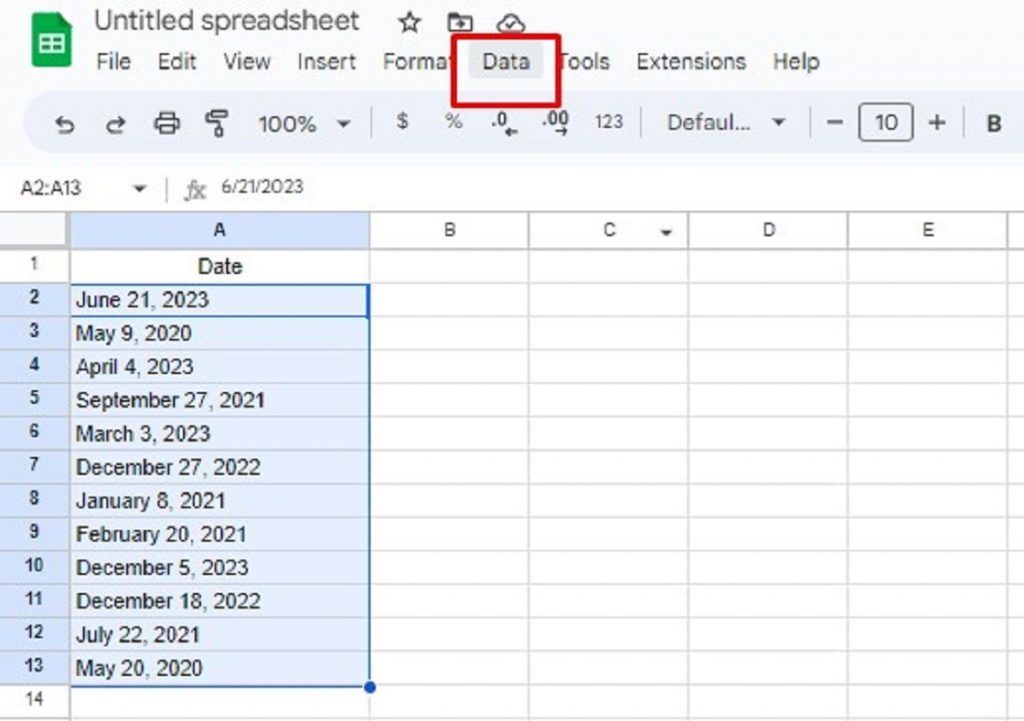Print the spreadsheet
Screen dimensions: 1024x721
click(167, 123)
